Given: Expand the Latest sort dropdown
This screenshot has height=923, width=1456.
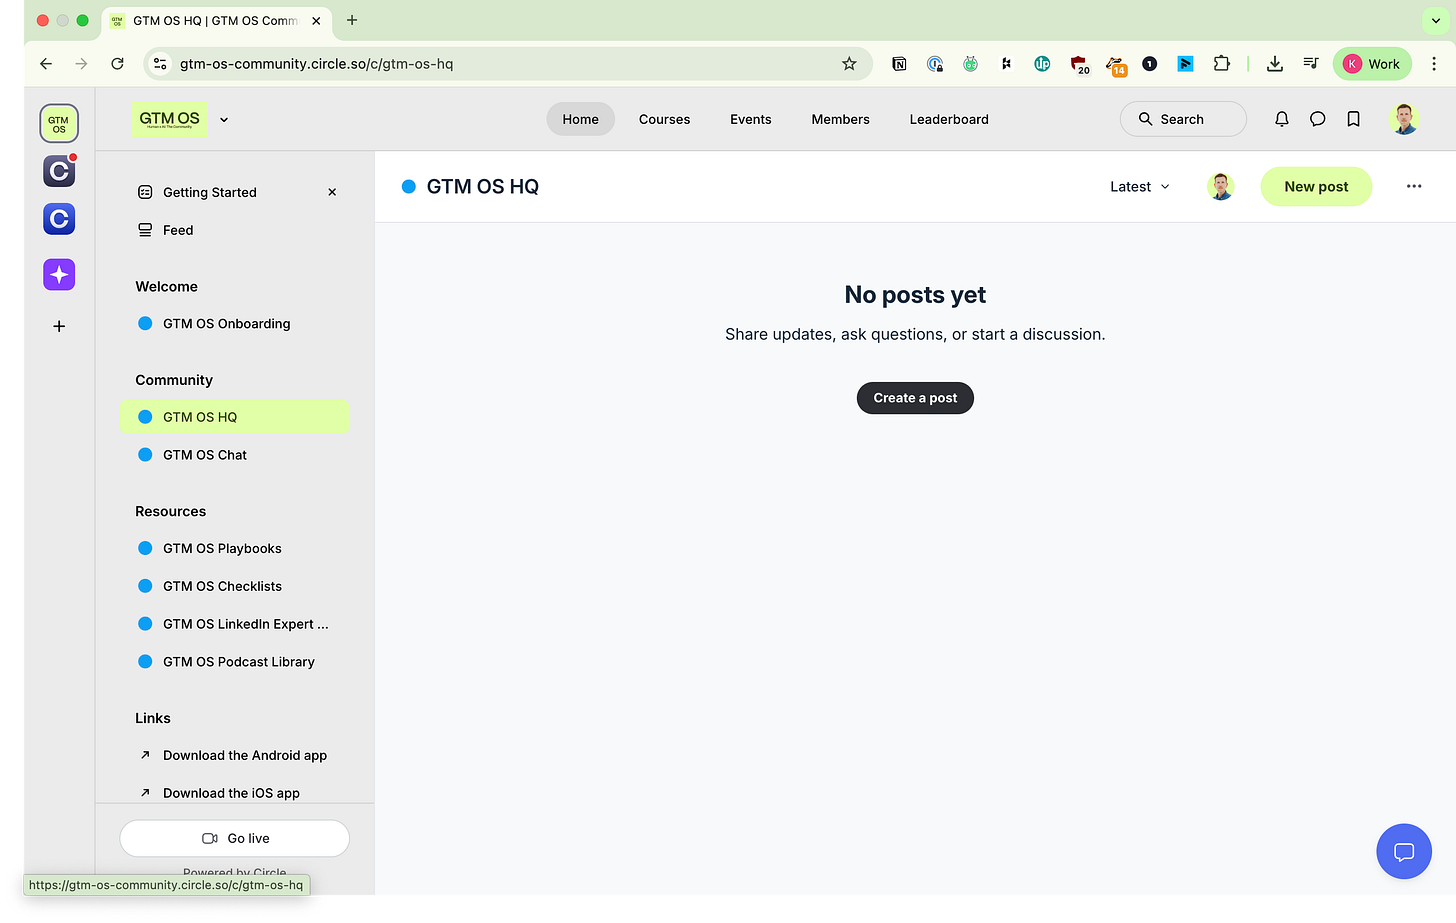Looking at the screenshot, I should pos(1139,187).
